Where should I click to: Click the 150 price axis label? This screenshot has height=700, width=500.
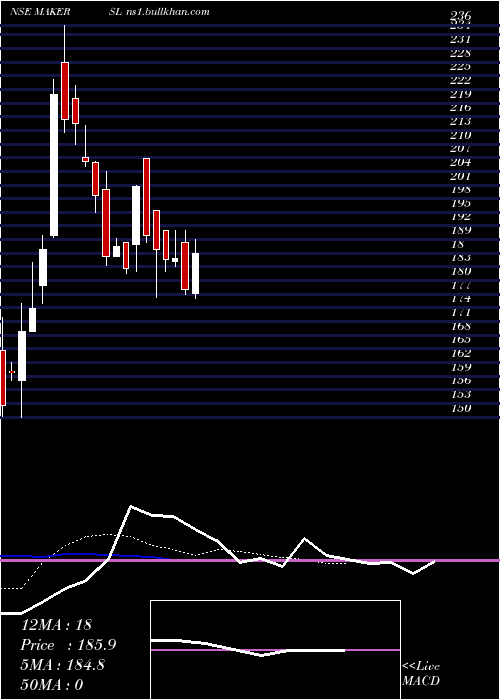[460, 408]
